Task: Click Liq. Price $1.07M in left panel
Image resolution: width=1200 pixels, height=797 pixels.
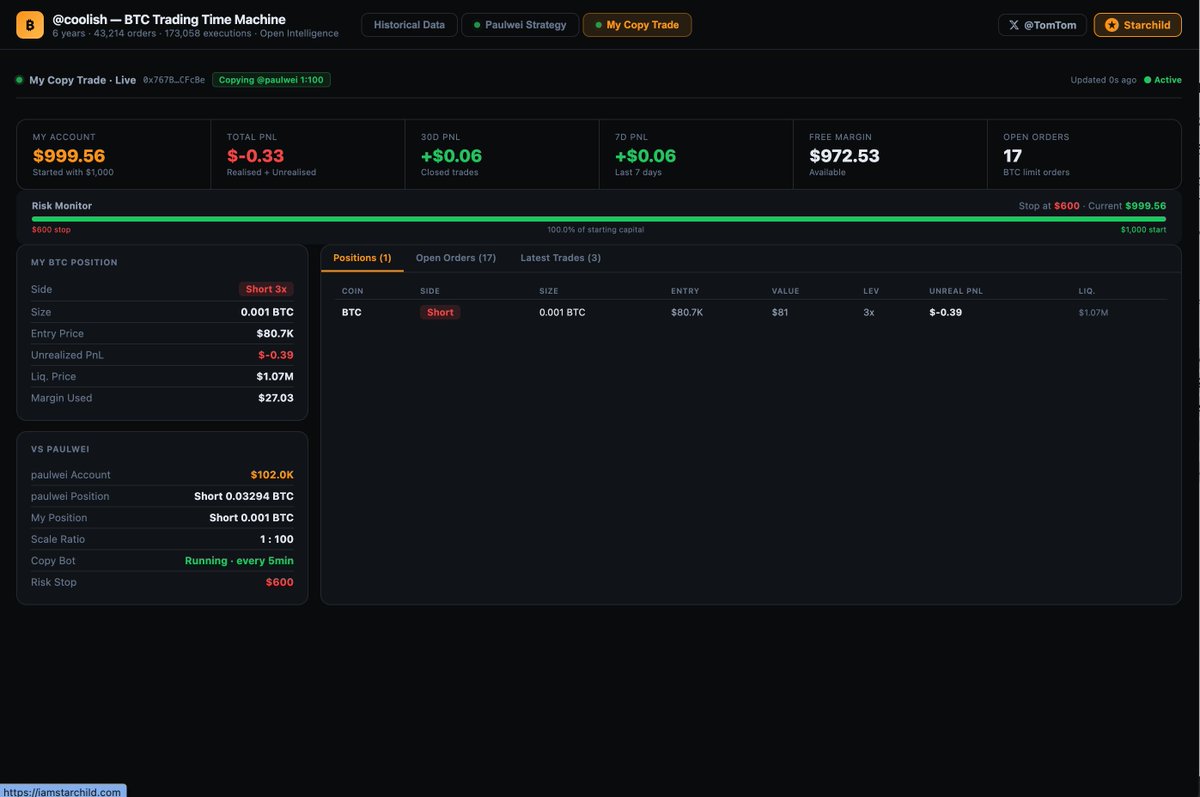Action: tap(276, 377)
